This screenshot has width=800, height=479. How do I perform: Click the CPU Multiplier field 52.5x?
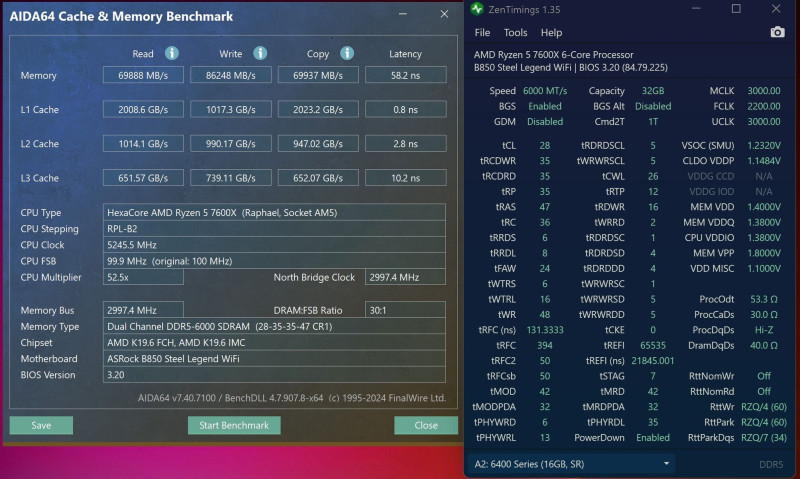click(143, 277)
